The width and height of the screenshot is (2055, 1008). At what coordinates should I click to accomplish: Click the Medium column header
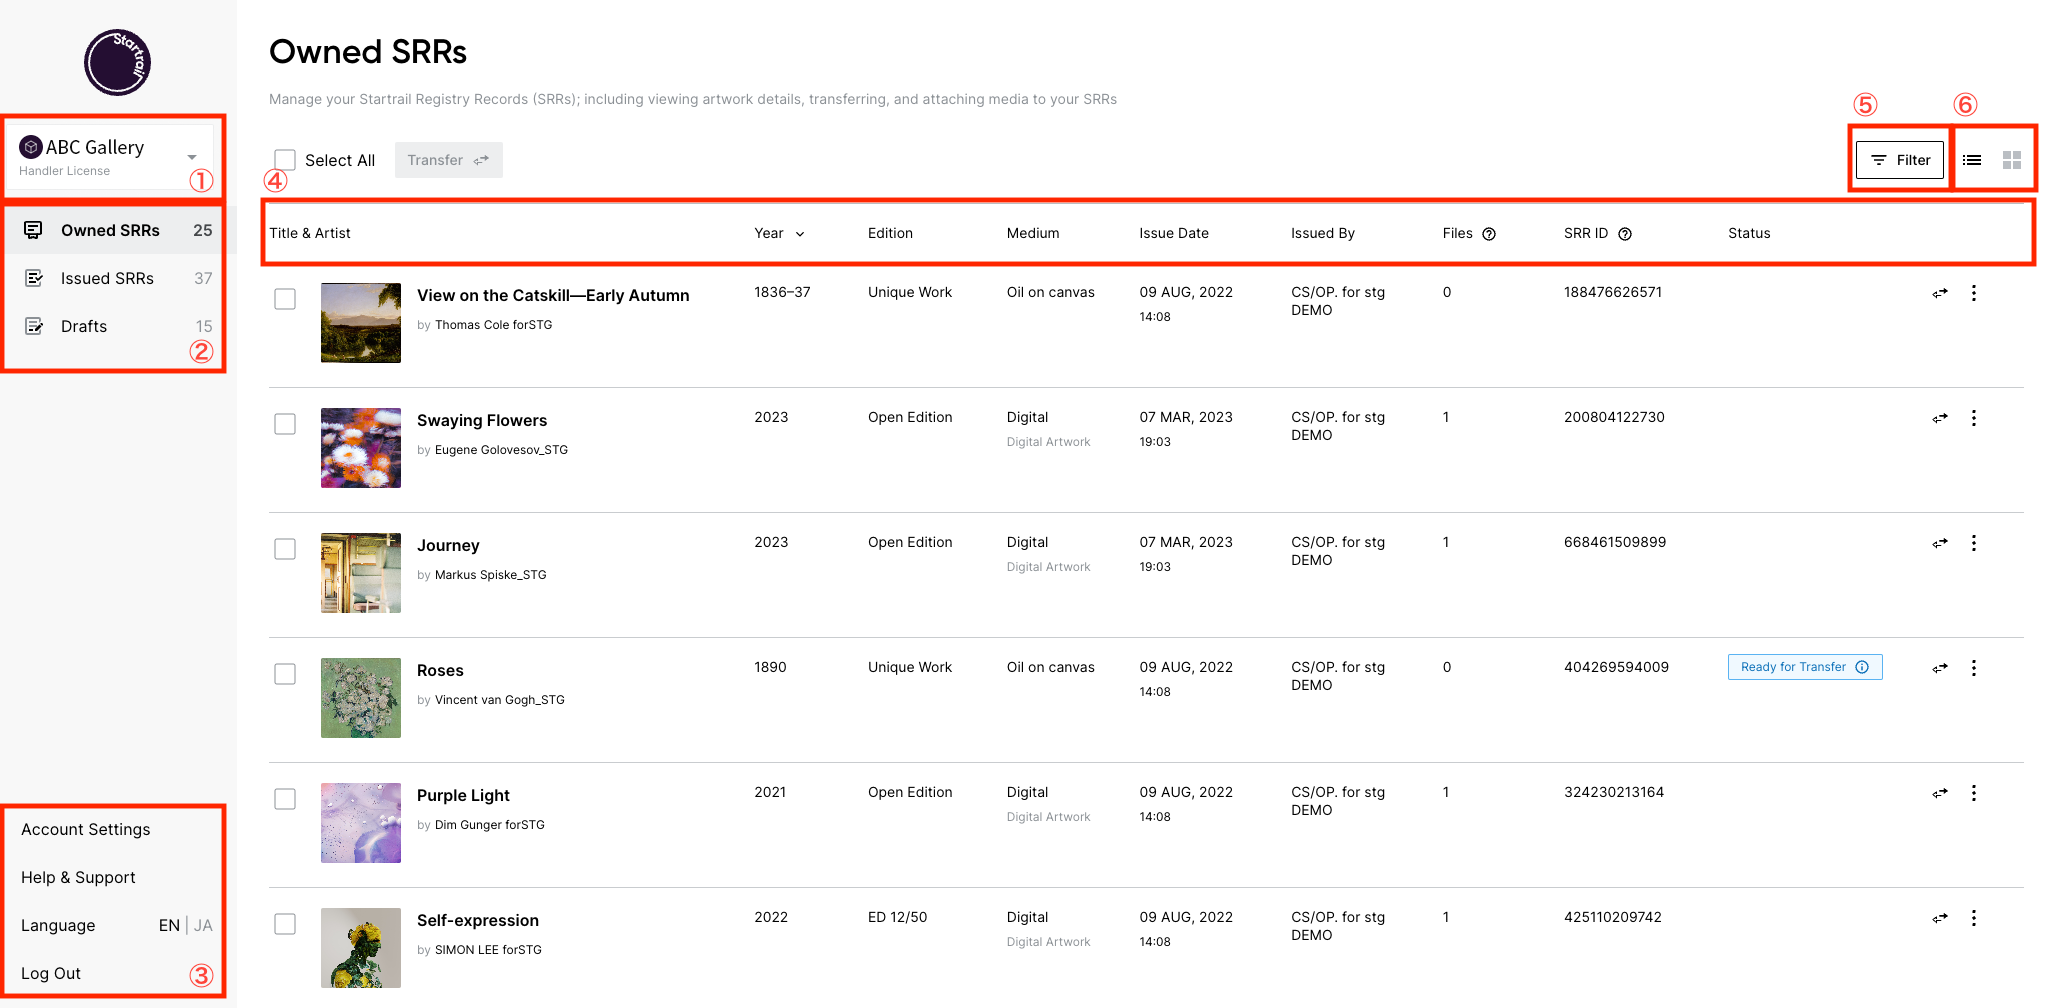tap(1033, 234)
